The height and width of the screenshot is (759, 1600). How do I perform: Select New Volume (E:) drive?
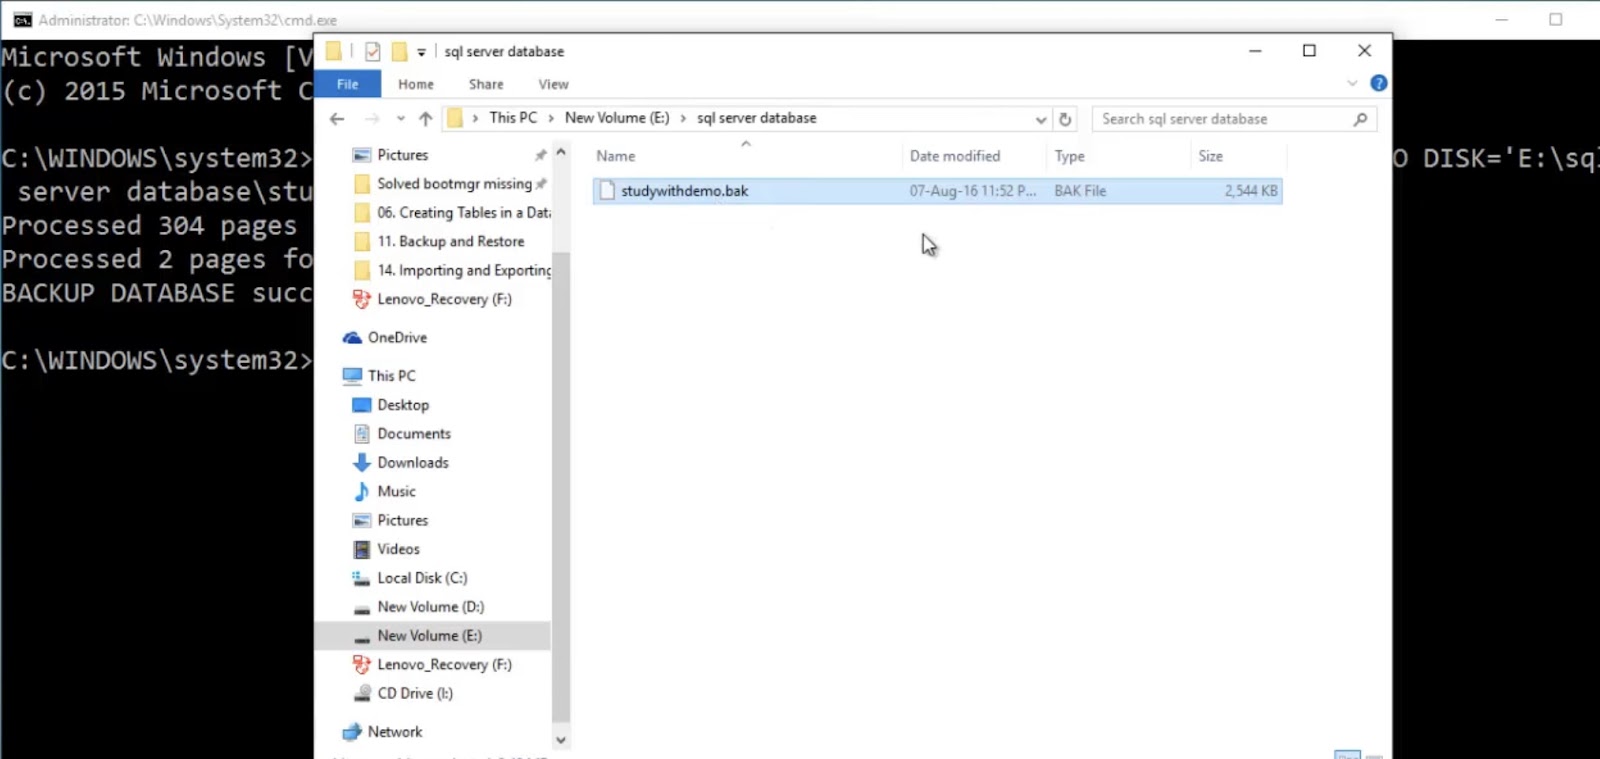[x=432, y=636]
